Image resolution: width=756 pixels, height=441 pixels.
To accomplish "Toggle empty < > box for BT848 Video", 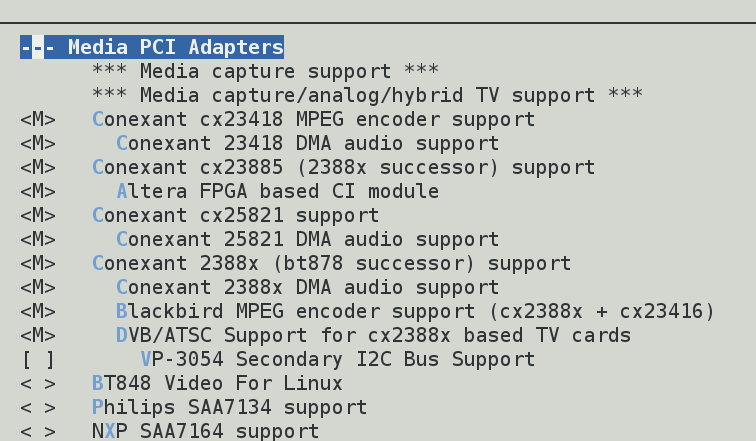I will click(x=38, y=384).
